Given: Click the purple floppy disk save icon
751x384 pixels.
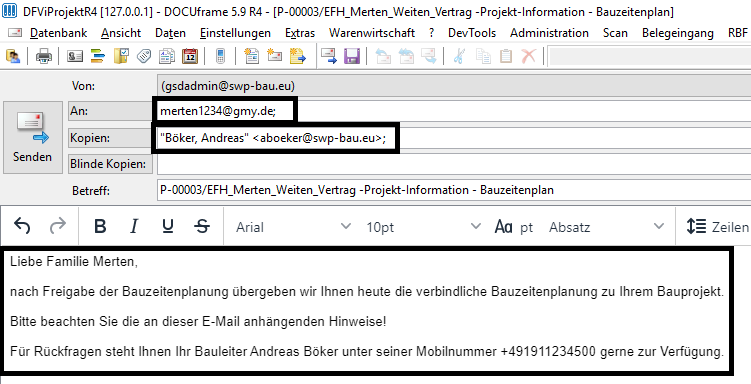Looking at the screenshot, I should point(352,56).
